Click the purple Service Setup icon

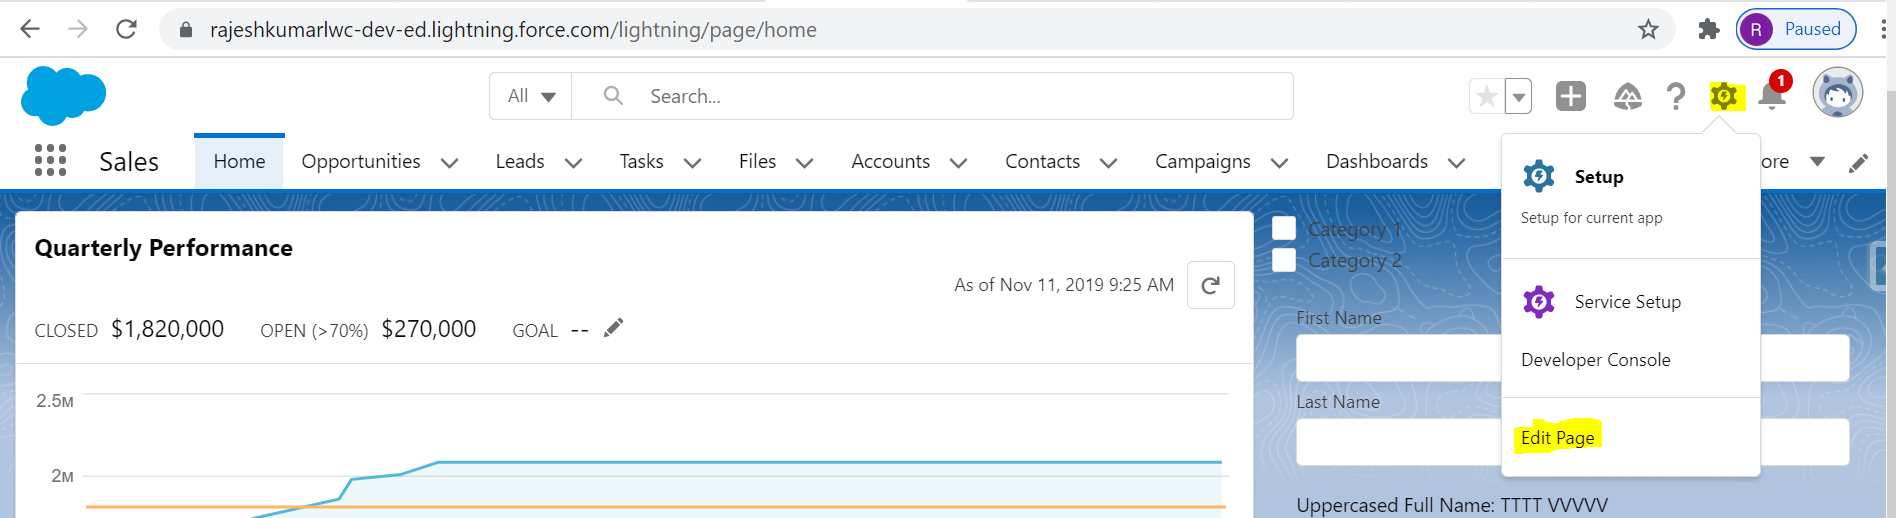tap(1539, 301)
